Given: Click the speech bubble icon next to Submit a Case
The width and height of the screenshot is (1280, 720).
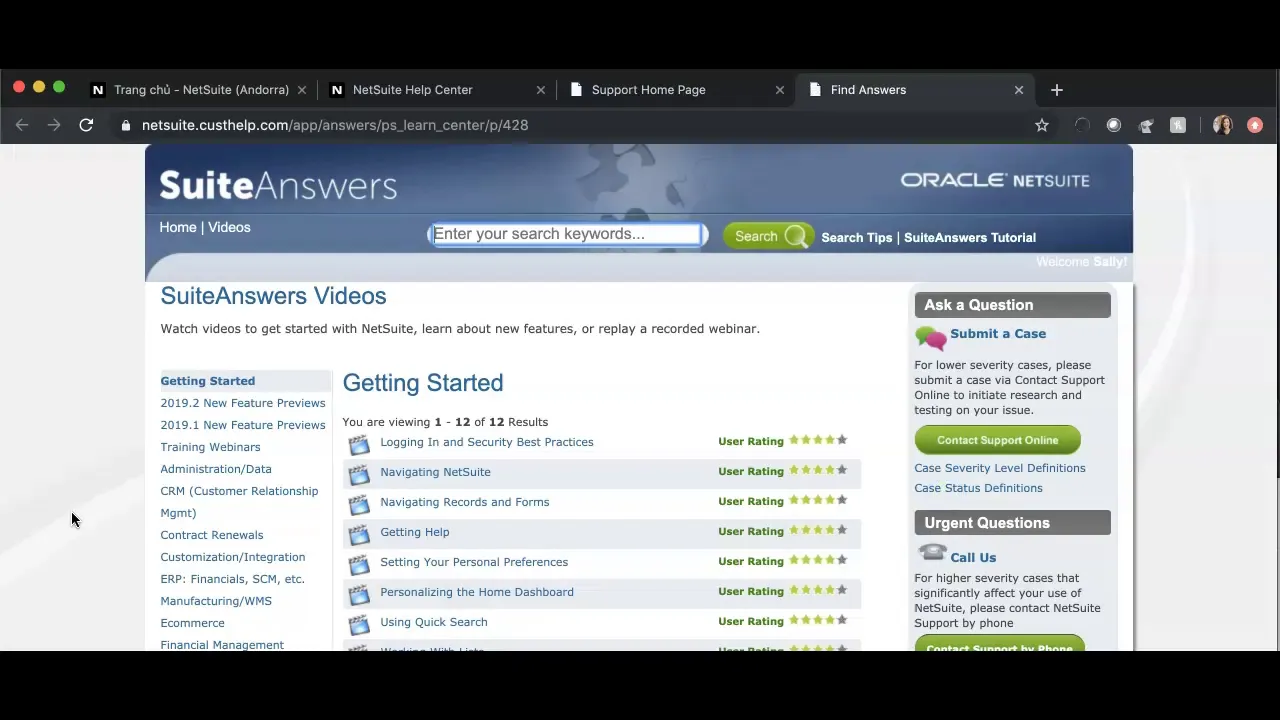Looking at the screenshot, I should [930, 337].
